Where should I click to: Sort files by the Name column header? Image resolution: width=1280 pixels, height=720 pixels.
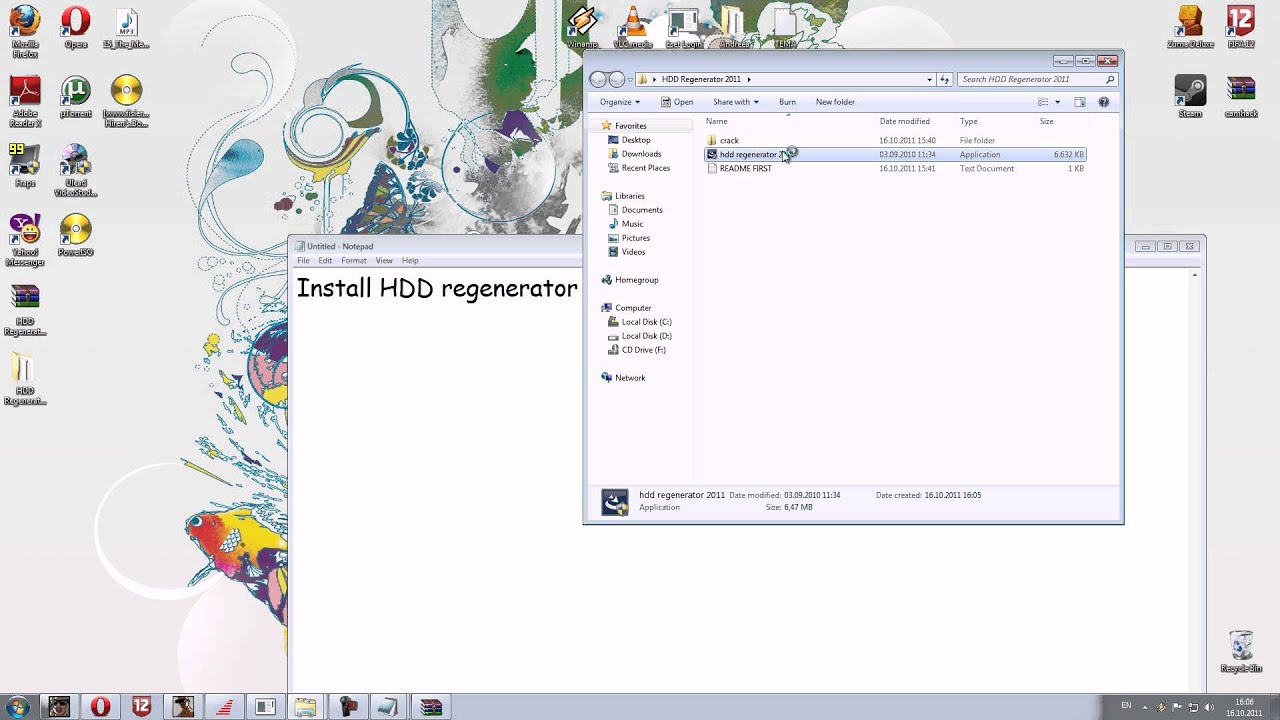[x=717, y=122]
